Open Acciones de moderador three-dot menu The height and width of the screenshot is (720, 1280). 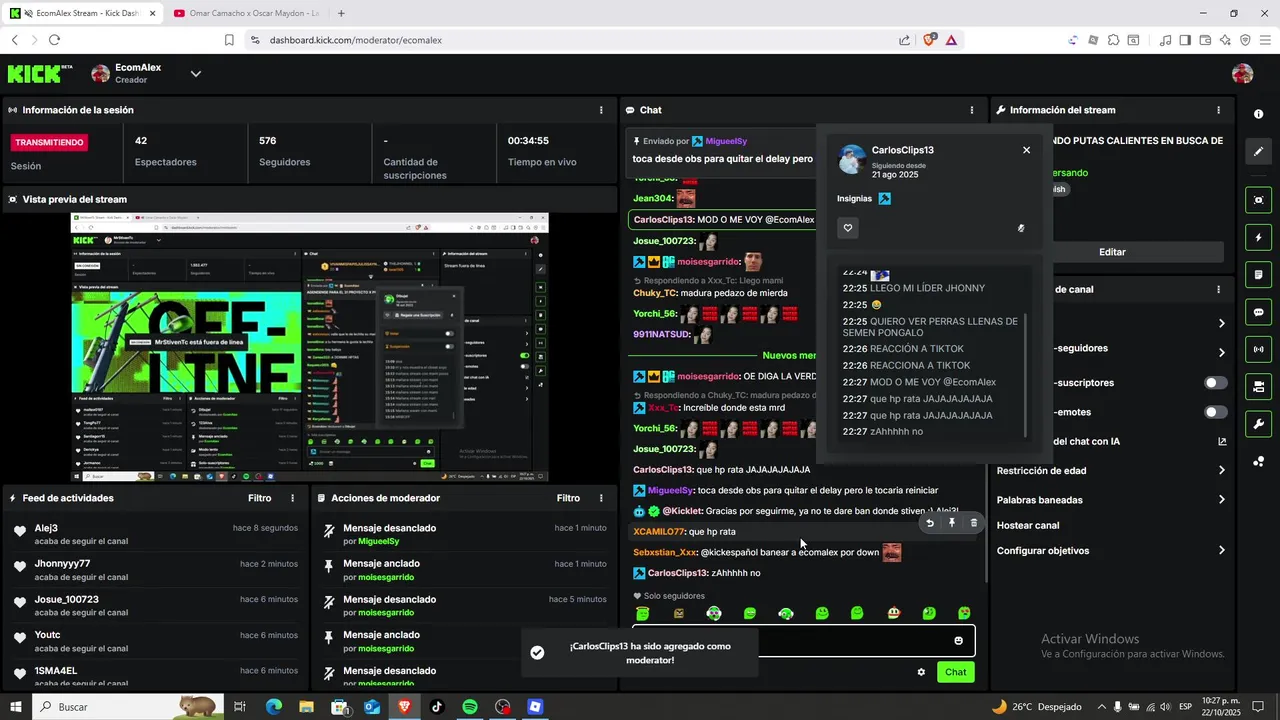point(601,498)
